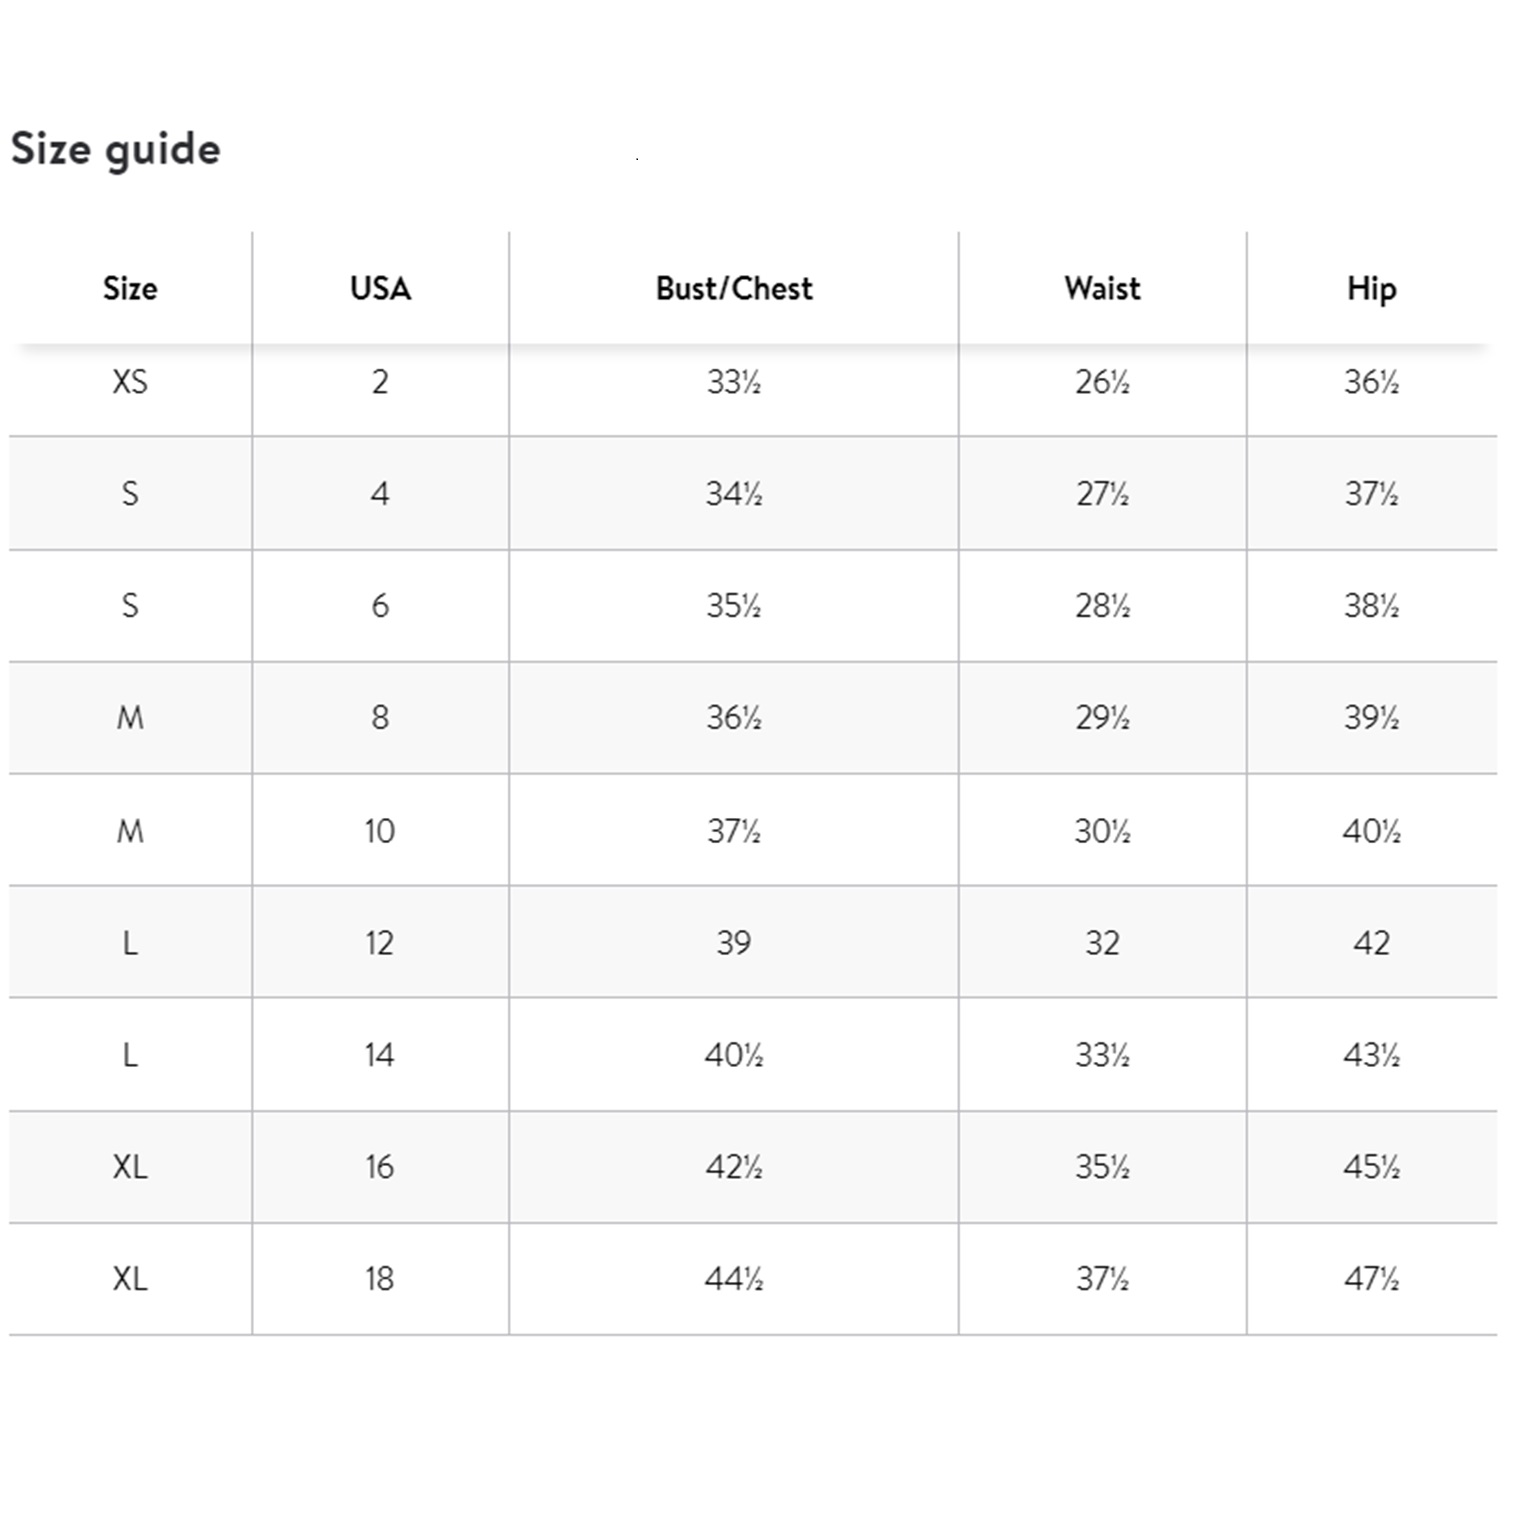Select hip measurement 40½
1516x1516 pixels.
(1371, 831)
